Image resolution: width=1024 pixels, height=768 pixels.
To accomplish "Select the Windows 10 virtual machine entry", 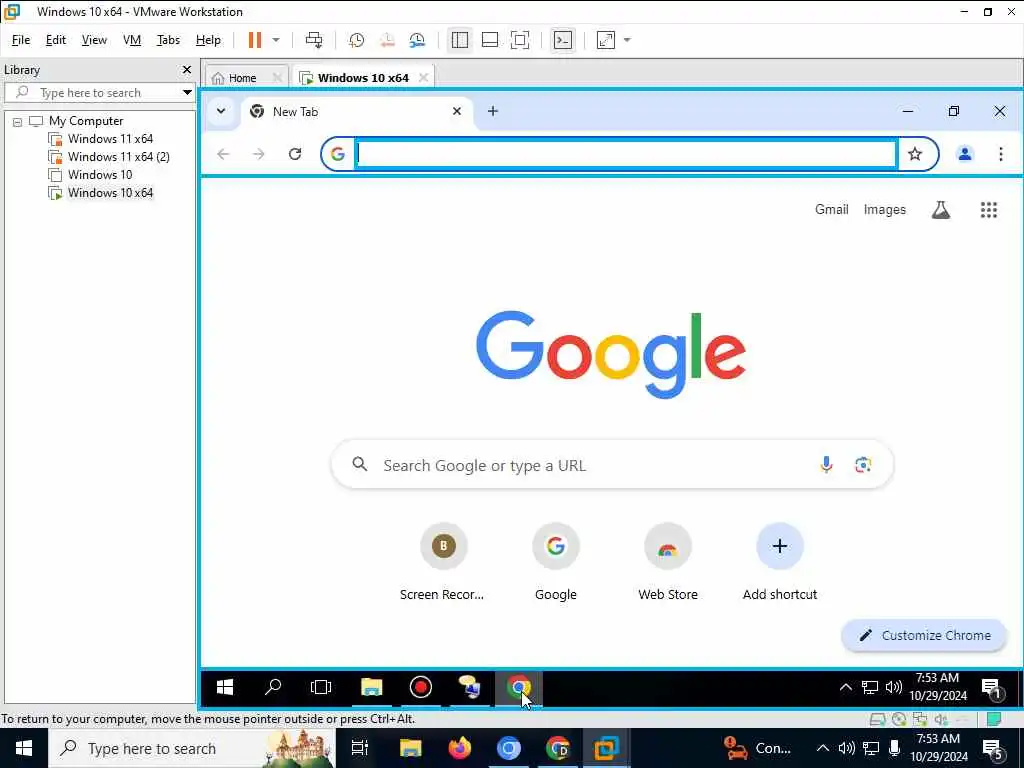I will pos(100,175).
